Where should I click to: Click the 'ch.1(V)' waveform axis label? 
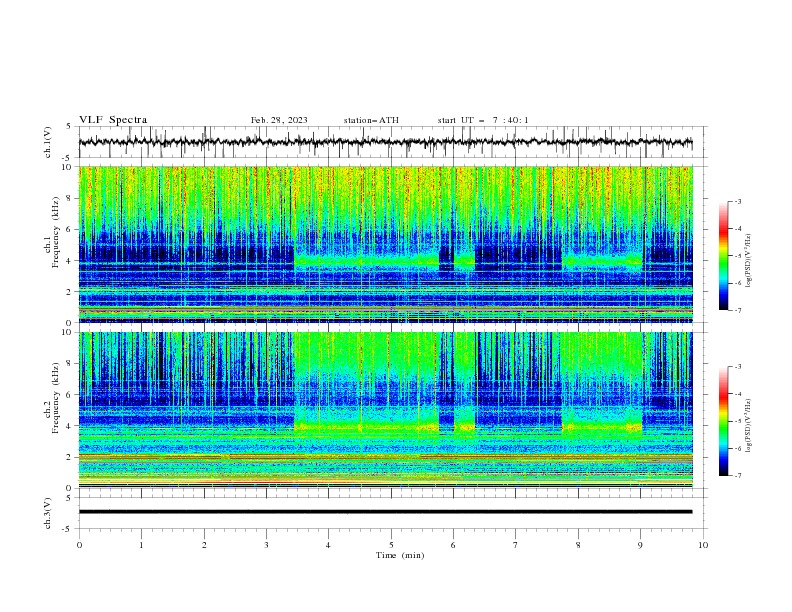coord(48,142)
